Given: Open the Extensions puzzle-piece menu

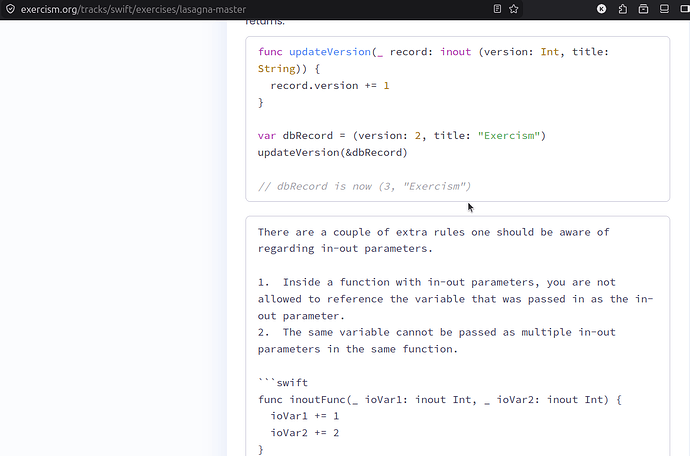Looking at the screenshot, I should pos(623,9).
